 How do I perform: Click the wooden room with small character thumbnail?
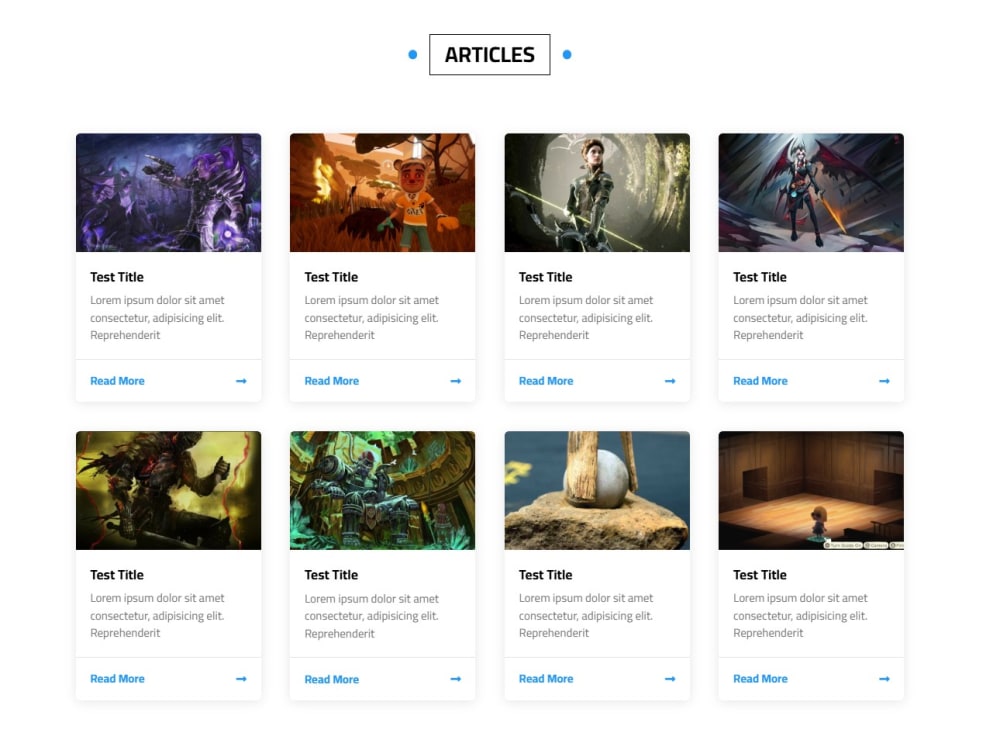(811, 490)
